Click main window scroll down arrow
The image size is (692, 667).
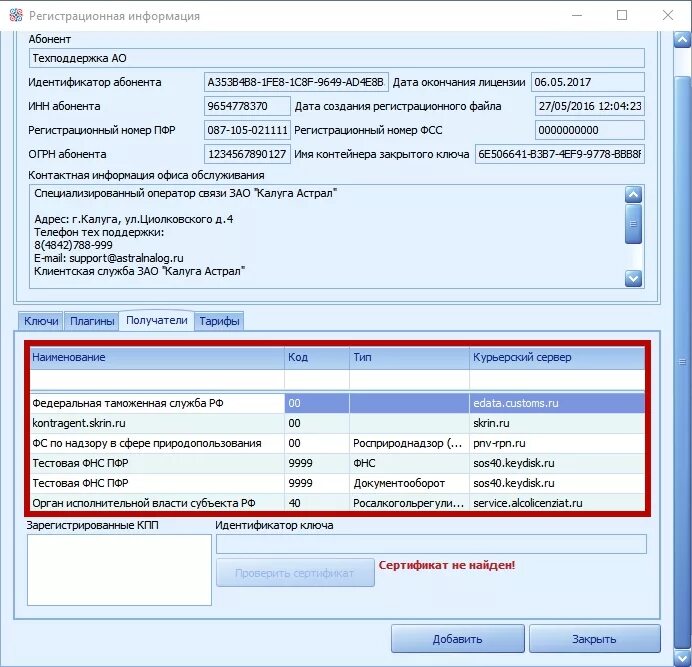[x=682, y=658]
